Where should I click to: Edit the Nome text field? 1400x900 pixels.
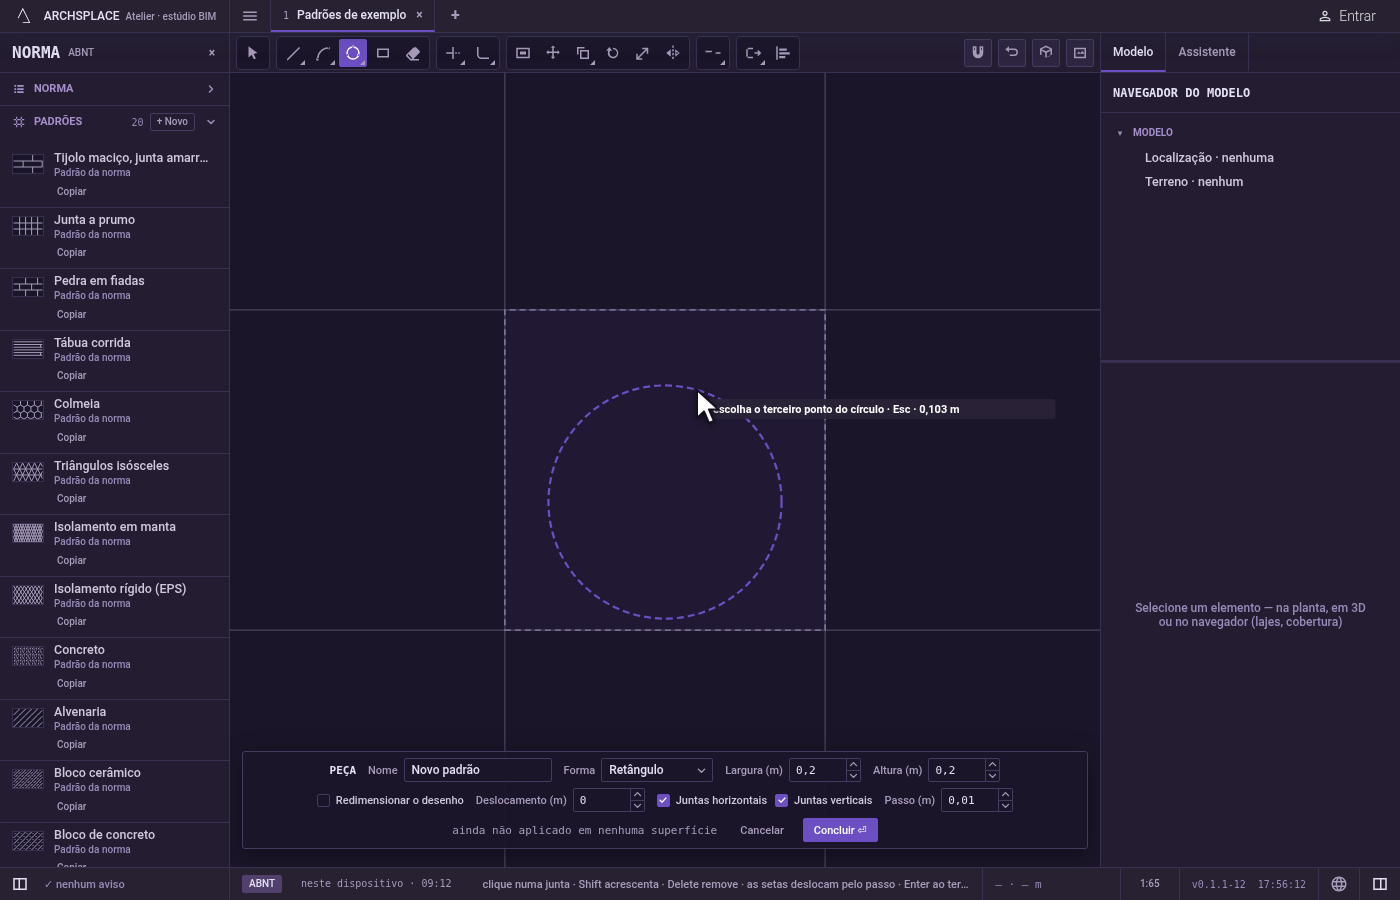pyautogui.click(x=478, y=770)
